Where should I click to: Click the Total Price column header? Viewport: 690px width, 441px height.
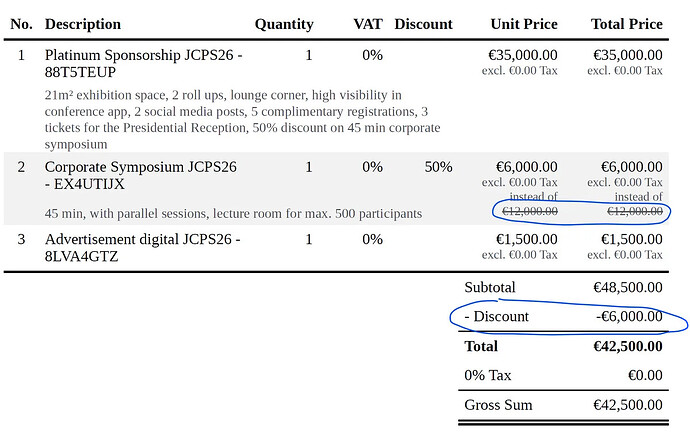[x=627, y=24]
